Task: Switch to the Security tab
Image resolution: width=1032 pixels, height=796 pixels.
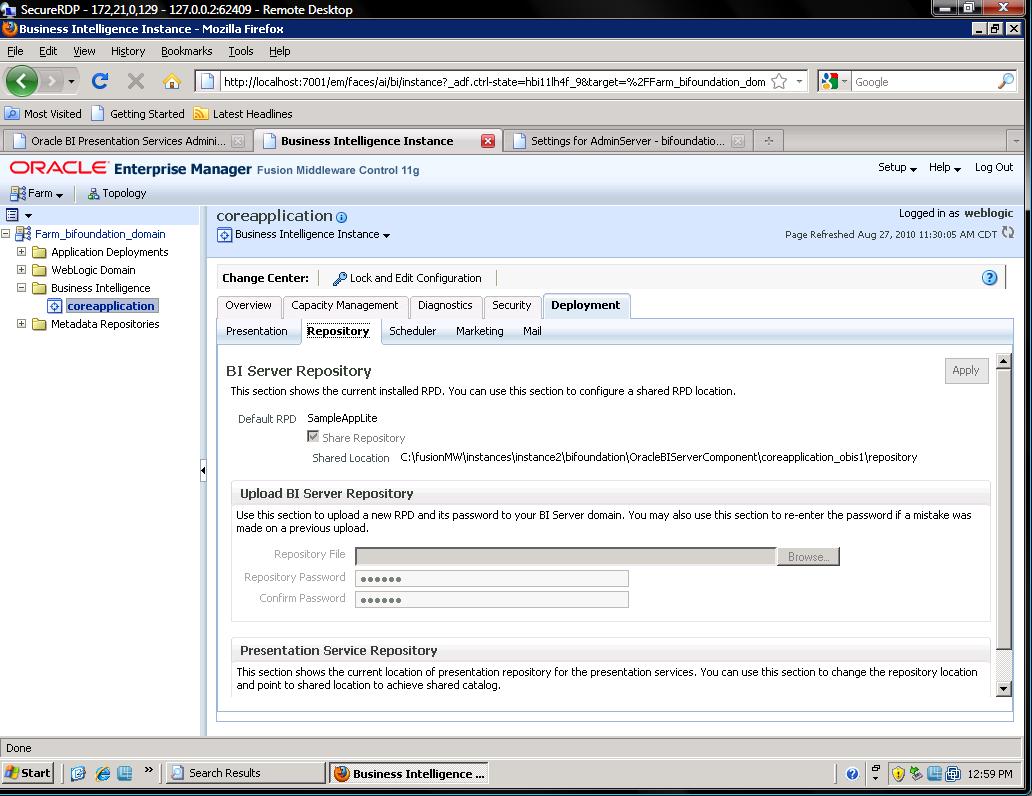Action: click(511, 305)
